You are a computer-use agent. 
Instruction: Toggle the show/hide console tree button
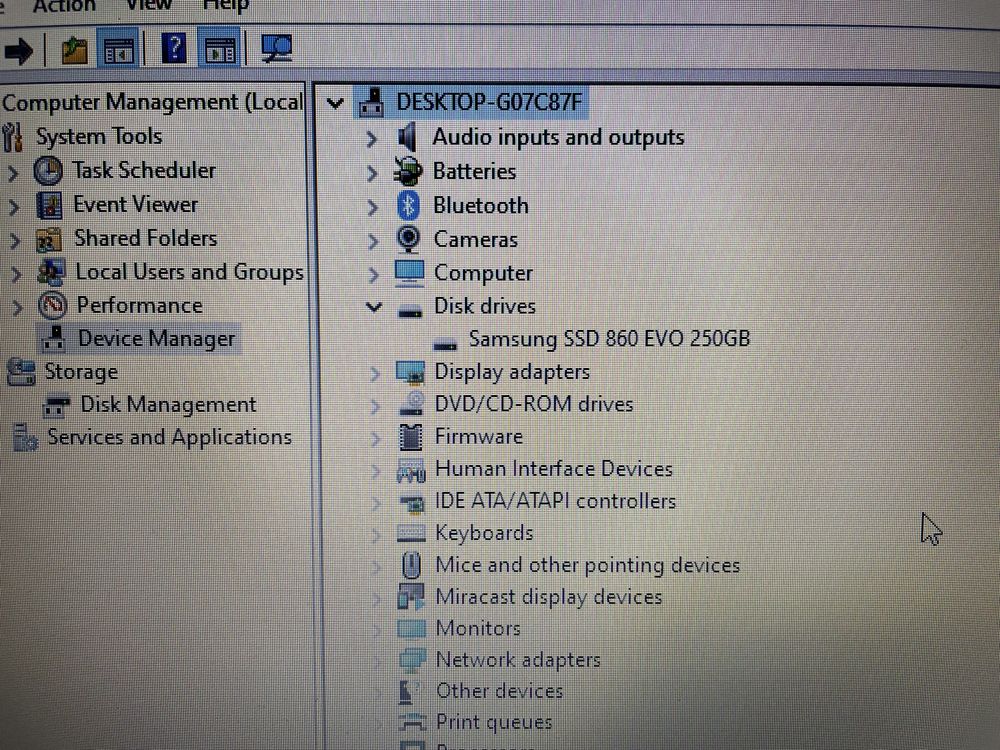[x=119, y=49]
